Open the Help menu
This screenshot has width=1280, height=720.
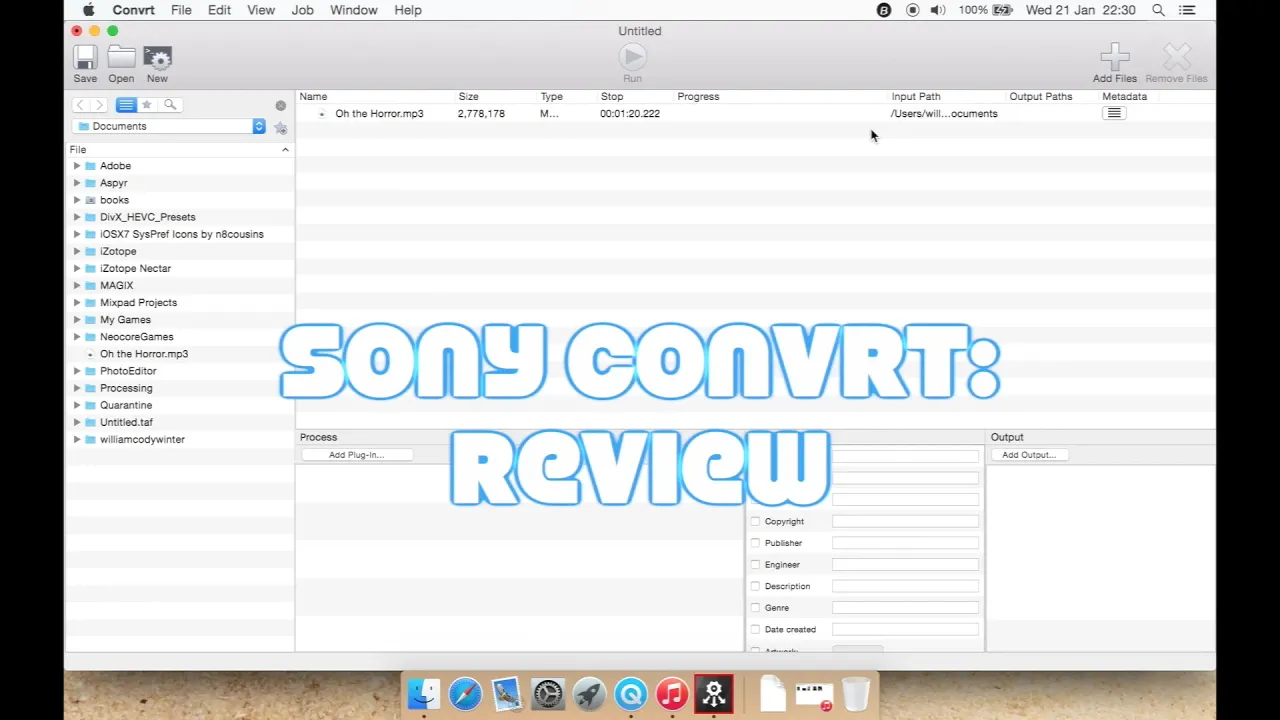[408, 10]
